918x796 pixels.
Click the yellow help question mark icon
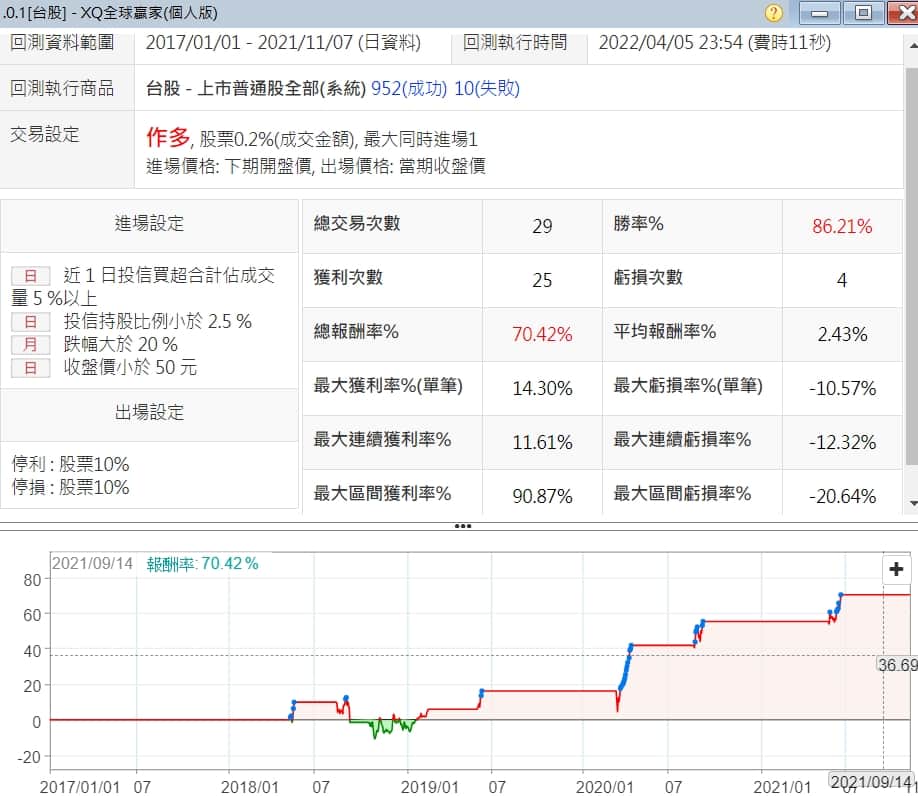773,13
